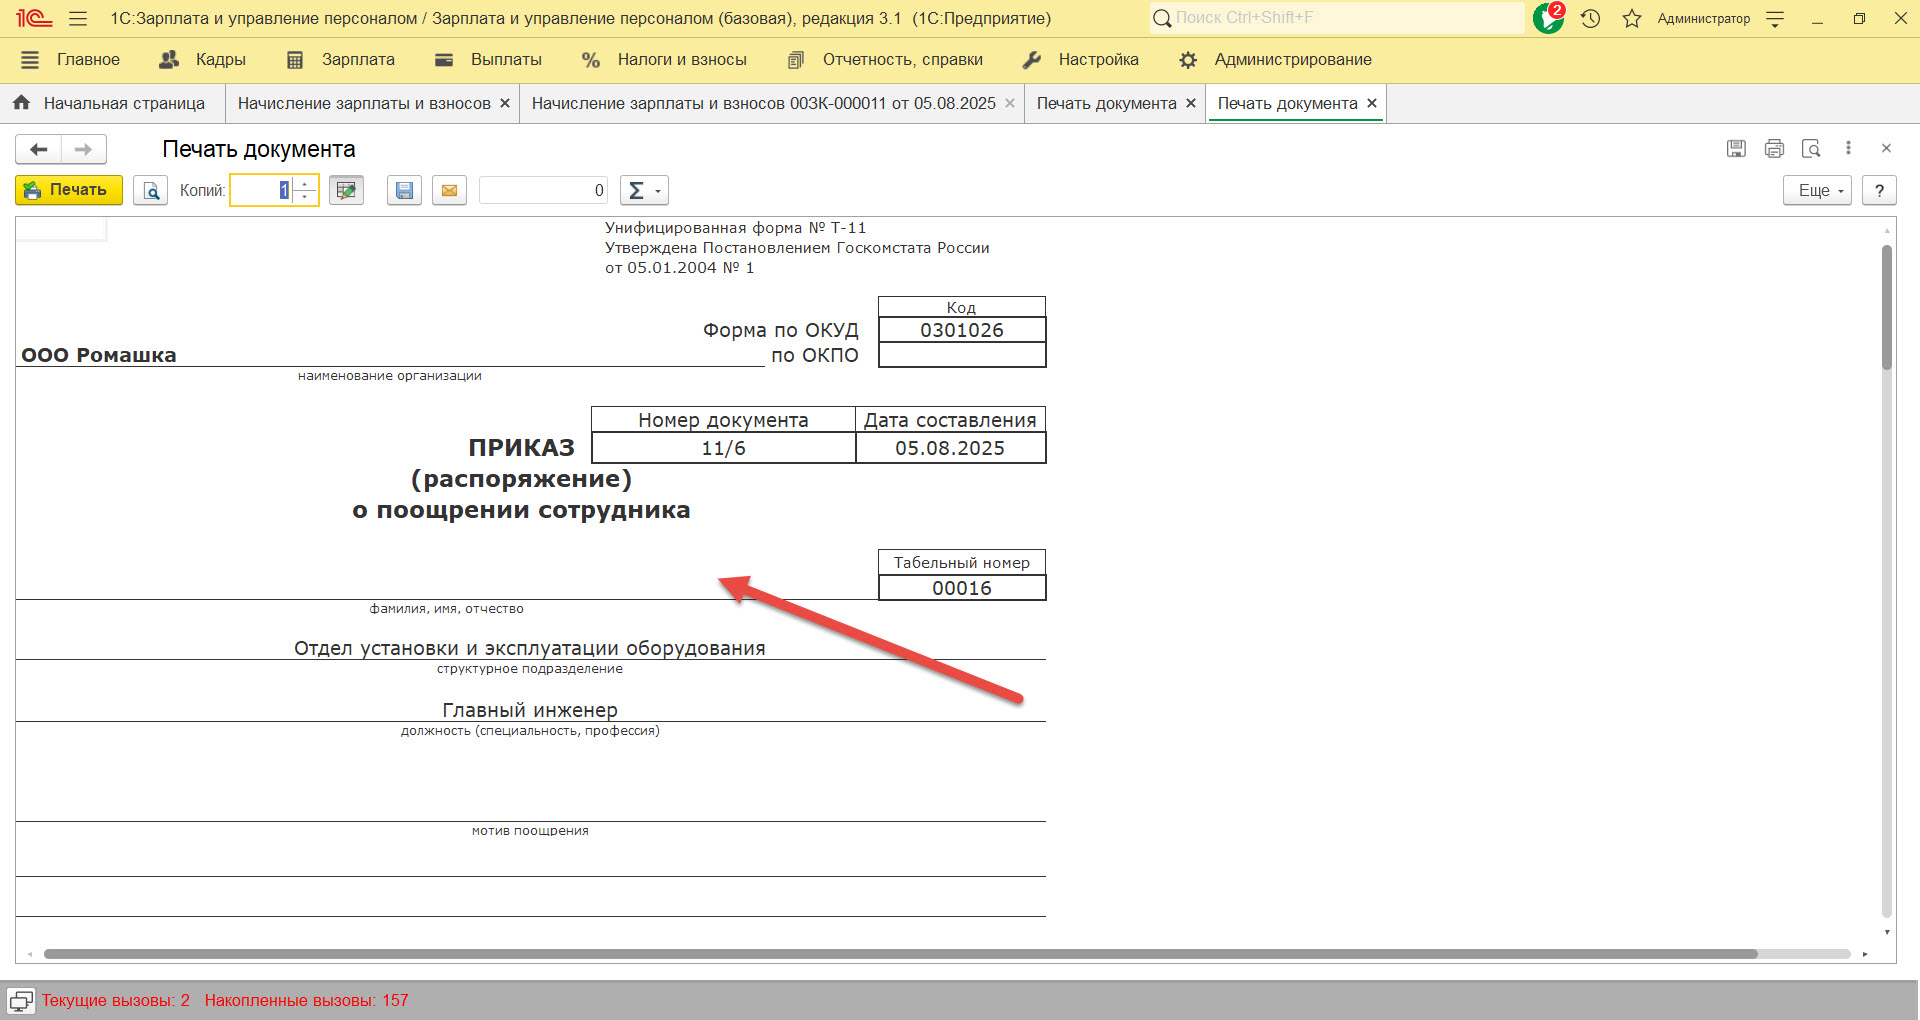Open favorites star icon
This screenshot has width=1920, height=1020.
[x=1632, y=18]
